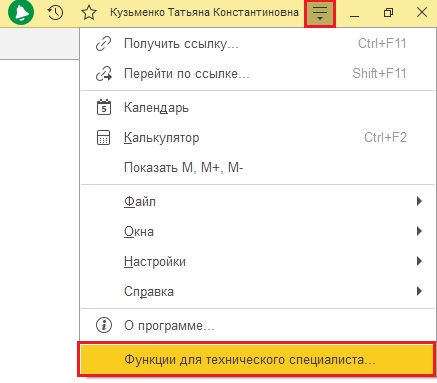
Task: Click the calculator icon beside Калькулятор
Action: point(103,138)
